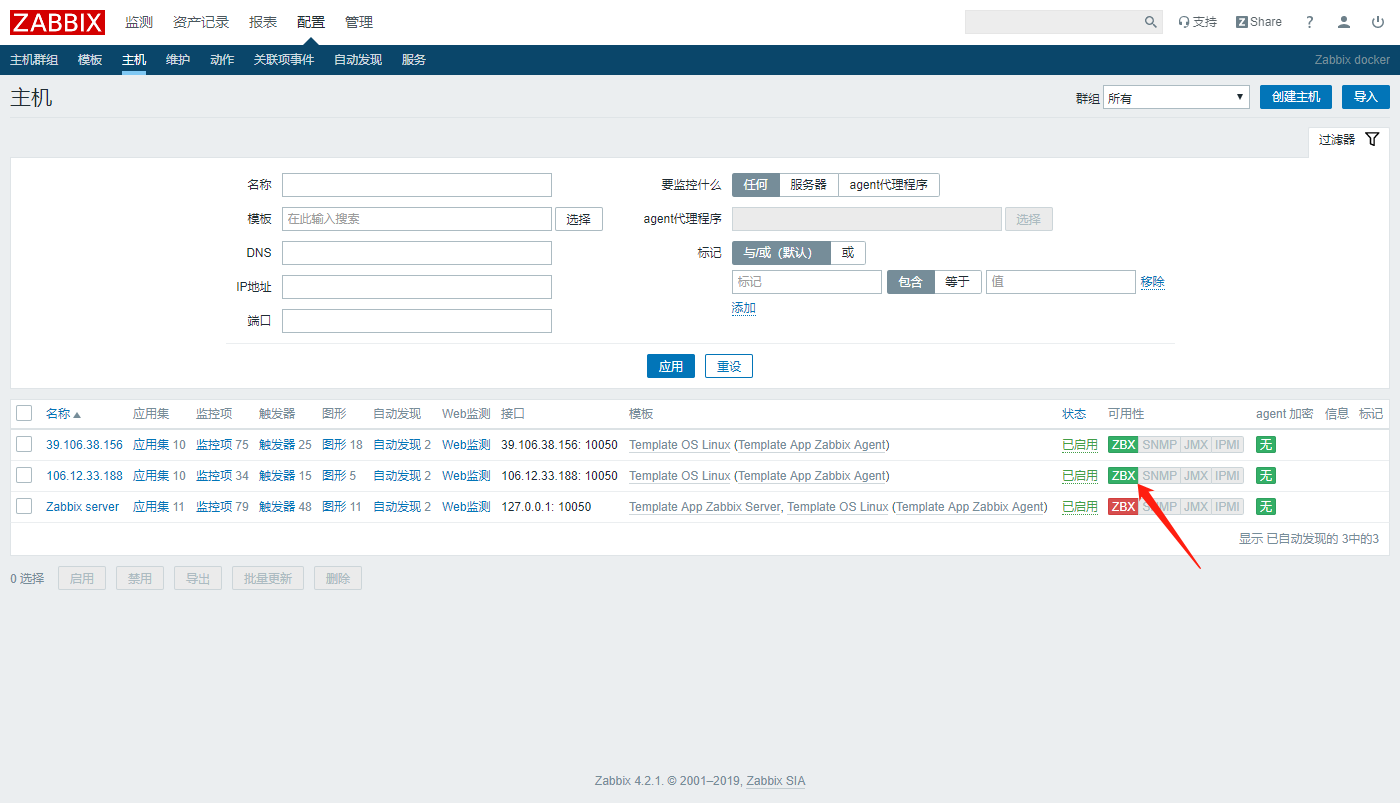Select the agent proxy monitoring option

888,185
